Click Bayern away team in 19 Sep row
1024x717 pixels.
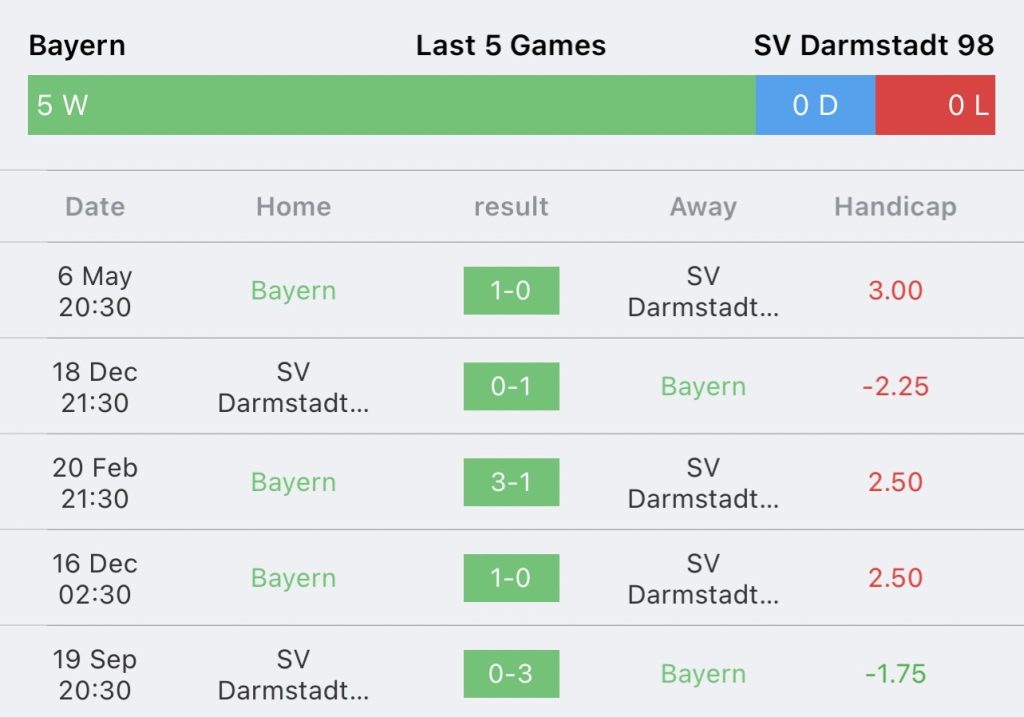tap(703, 674)
